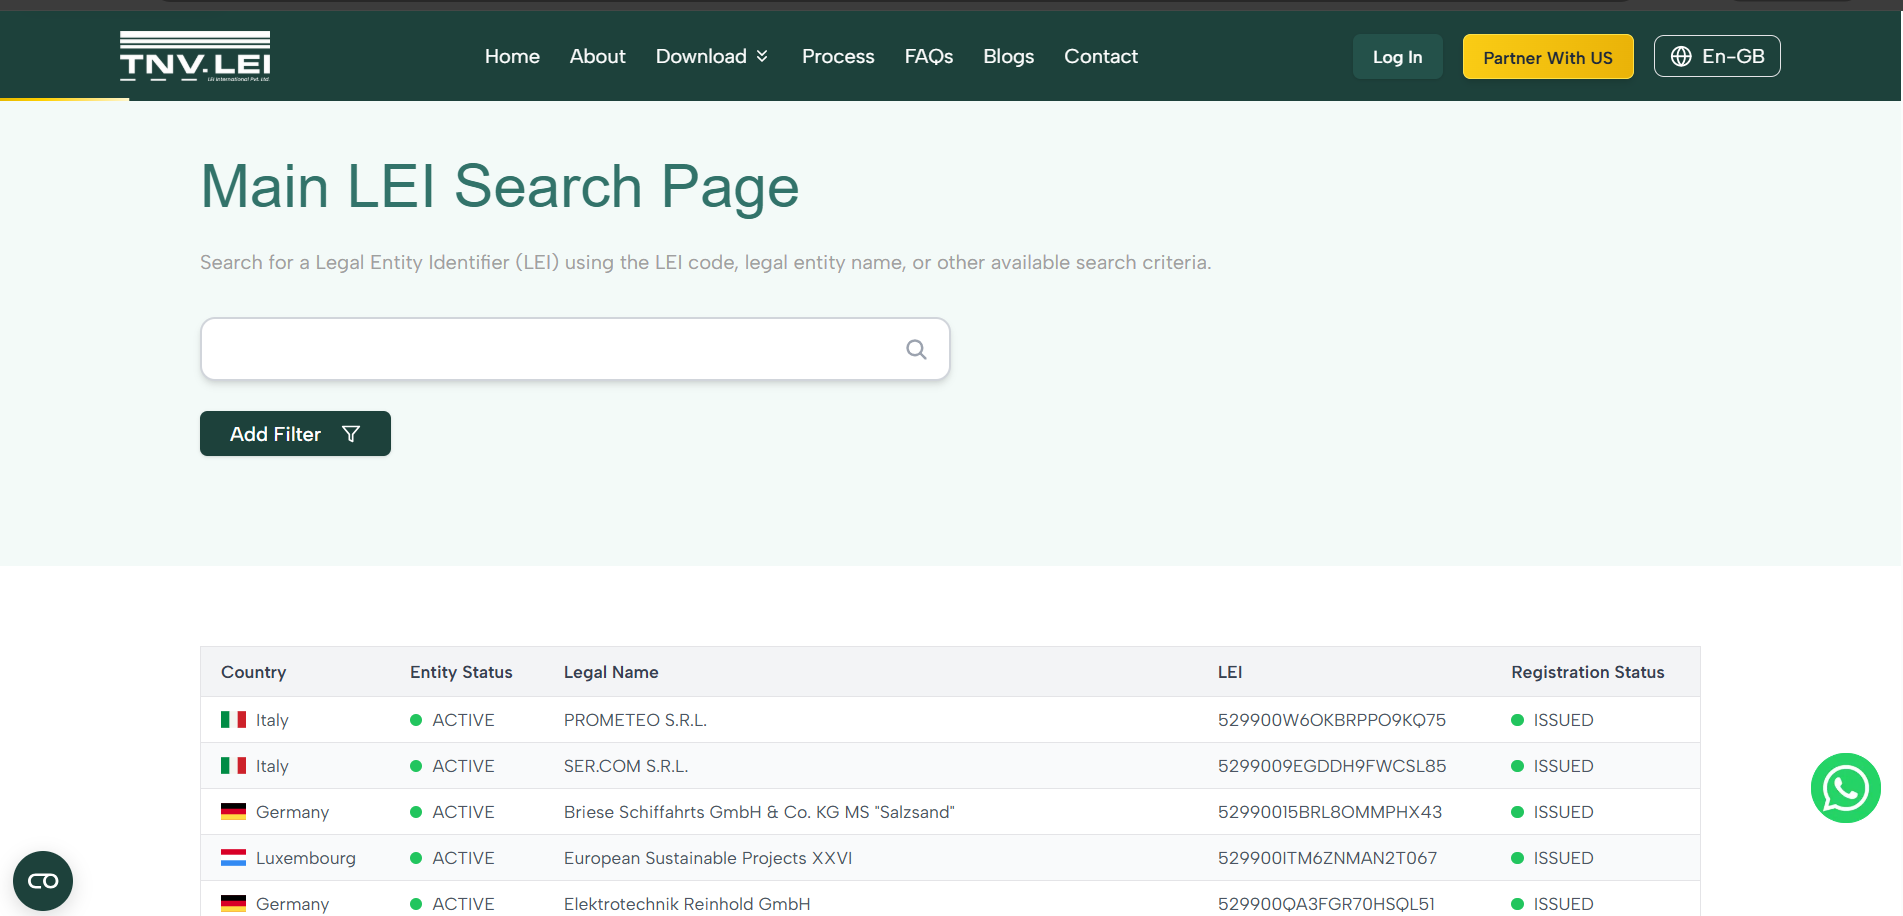Click the TNV.LEI logo
Screen dimensions: 1903x916
coord(194,56)
